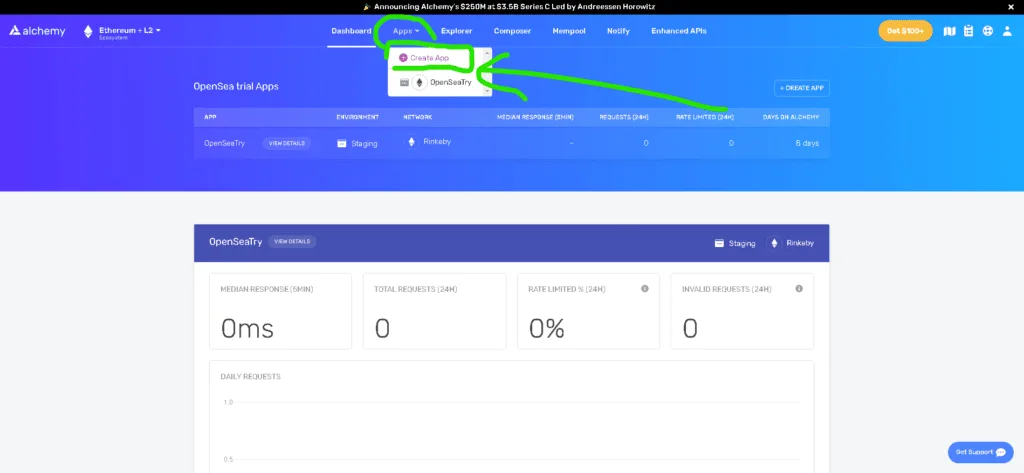Viewport: 1024px width, 473px height.
Task: Click the REQUESTS (24H) column header
Action: [624, 117]
